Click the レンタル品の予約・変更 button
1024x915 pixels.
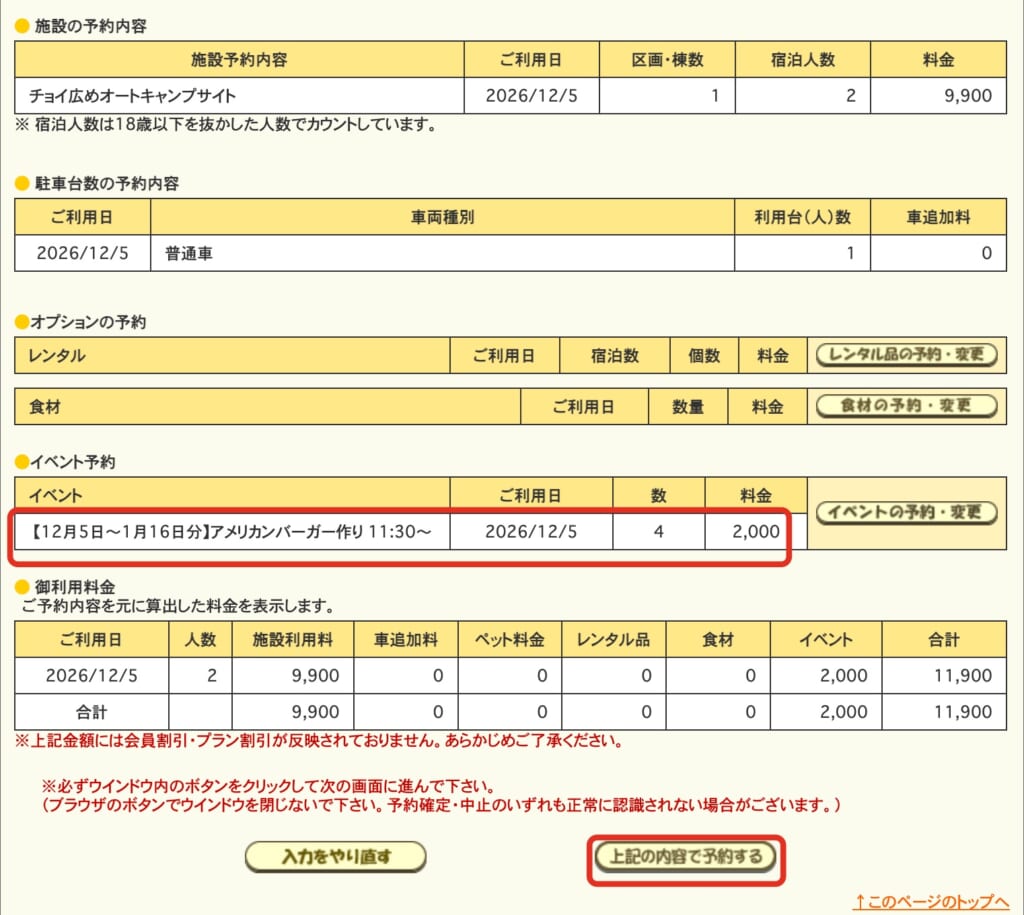click(x=906, y=355)
